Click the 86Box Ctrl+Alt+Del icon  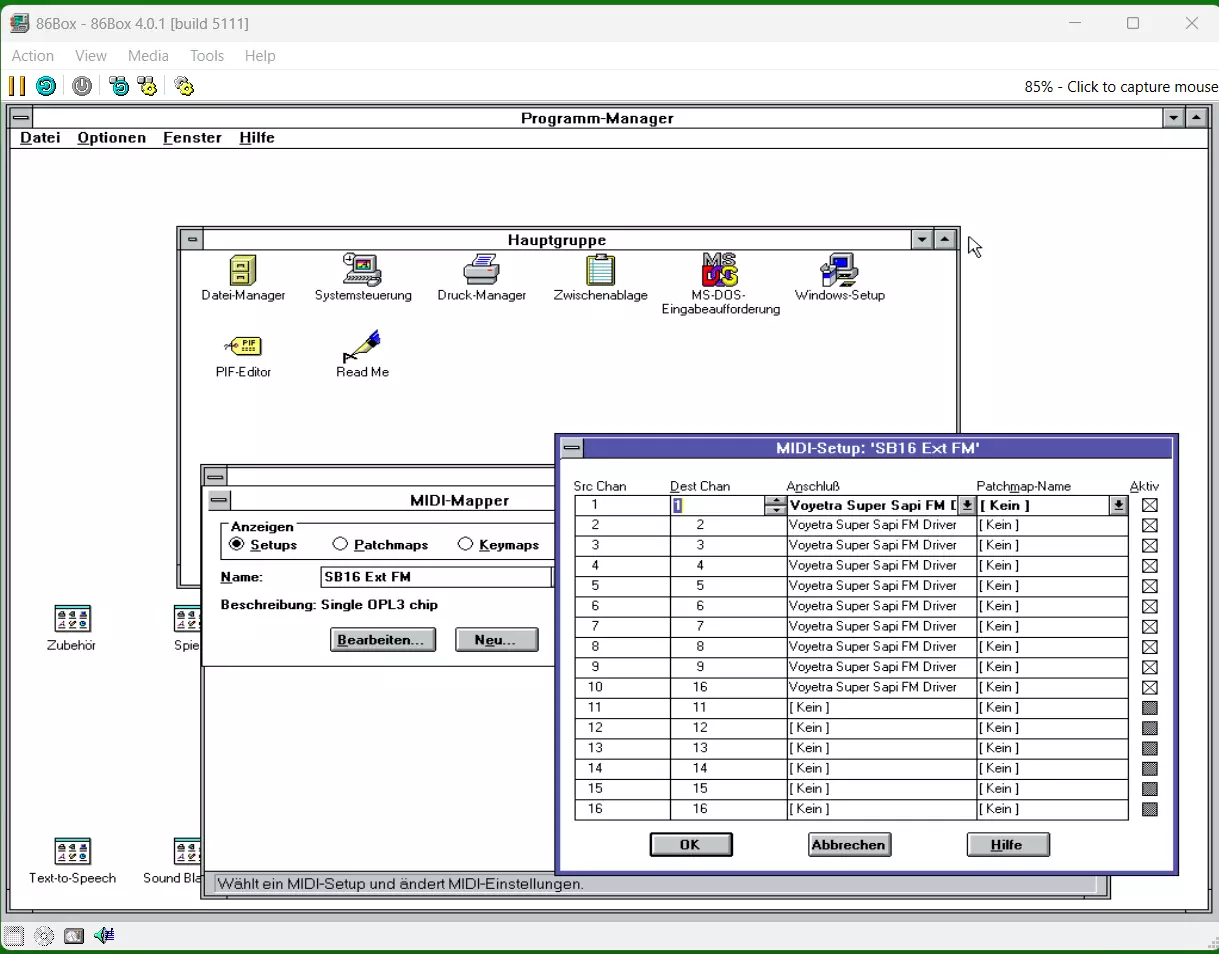pos(119,86)
